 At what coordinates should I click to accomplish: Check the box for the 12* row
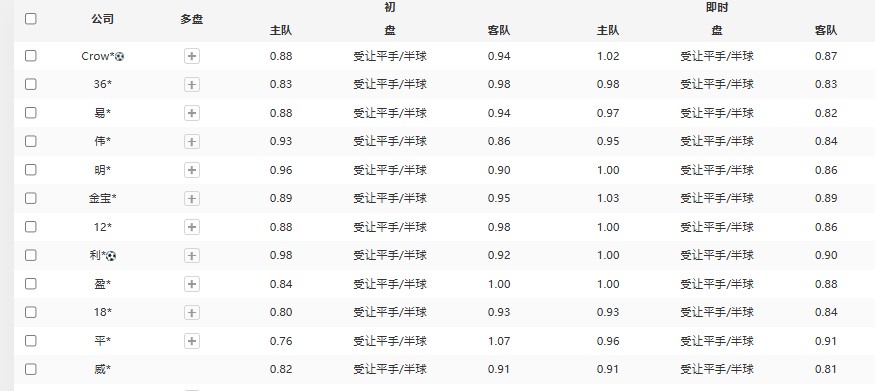31,226
